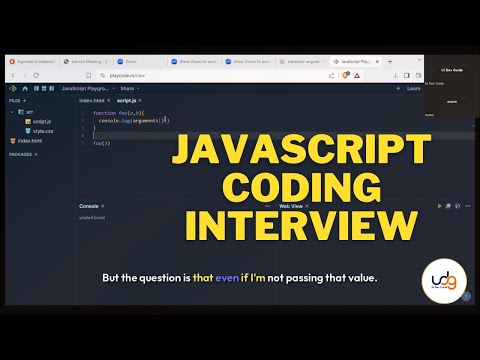Switch to the script.js editor tab
The height and width of the screenshot is (360, 480).
[x=126, y=100]
